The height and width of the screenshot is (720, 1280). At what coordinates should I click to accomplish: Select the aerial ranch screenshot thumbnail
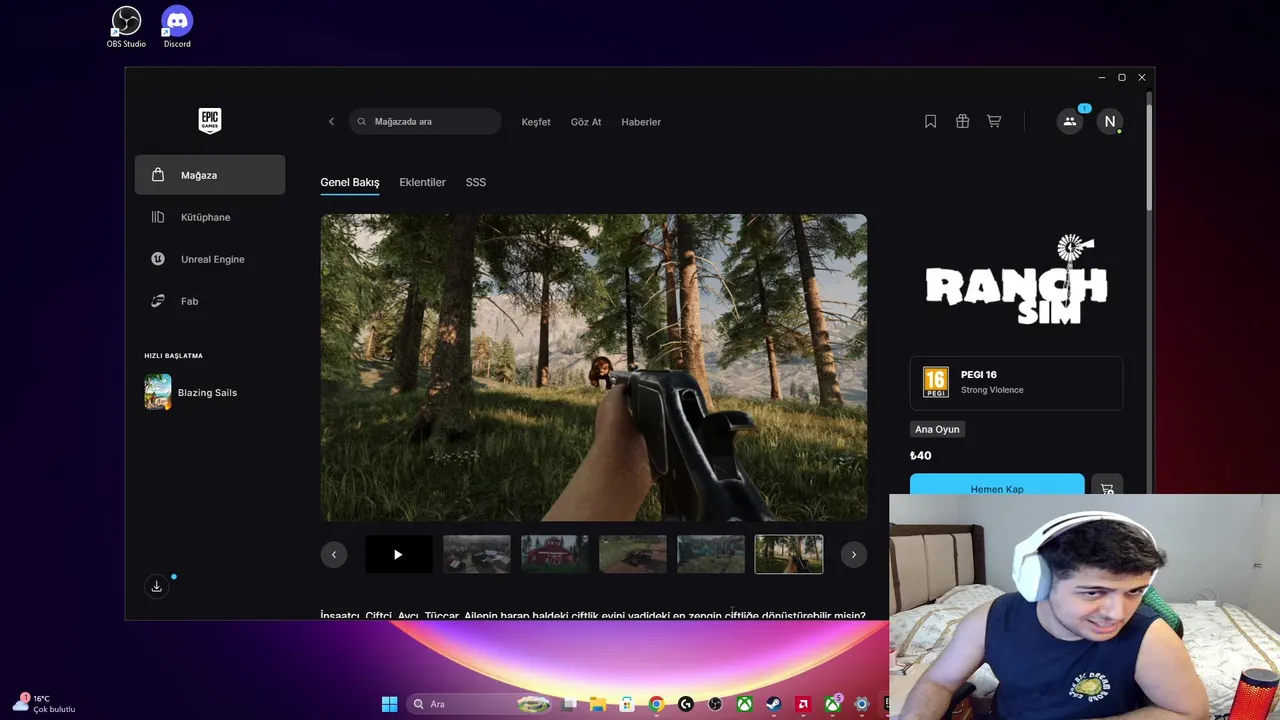[x=477, y=554]
